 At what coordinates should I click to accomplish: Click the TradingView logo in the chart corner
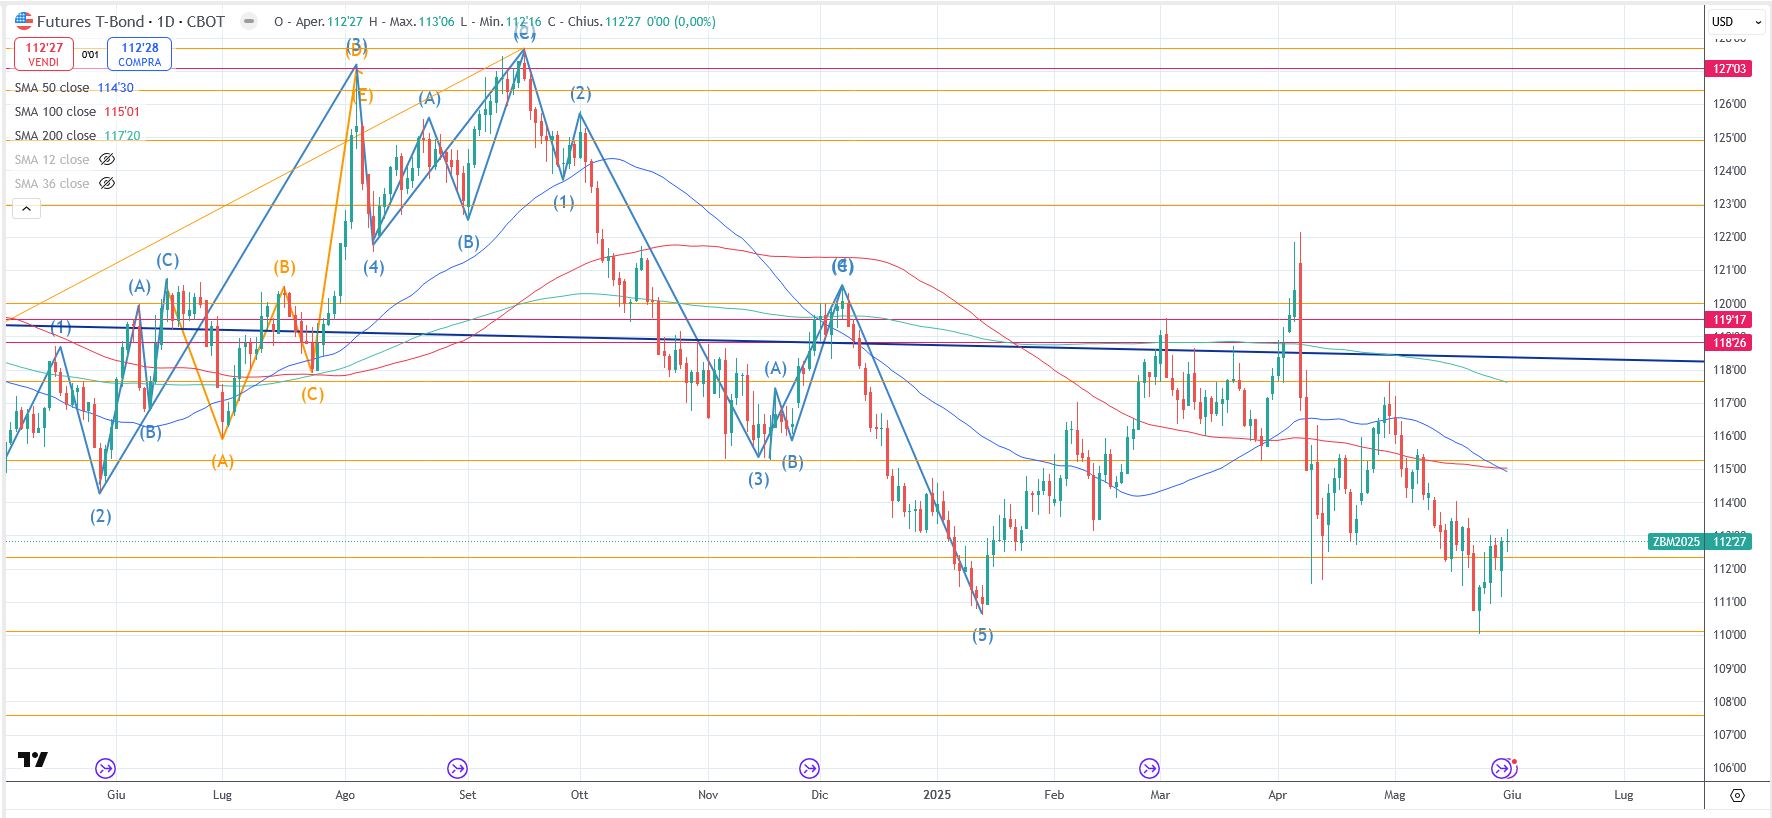33,760
